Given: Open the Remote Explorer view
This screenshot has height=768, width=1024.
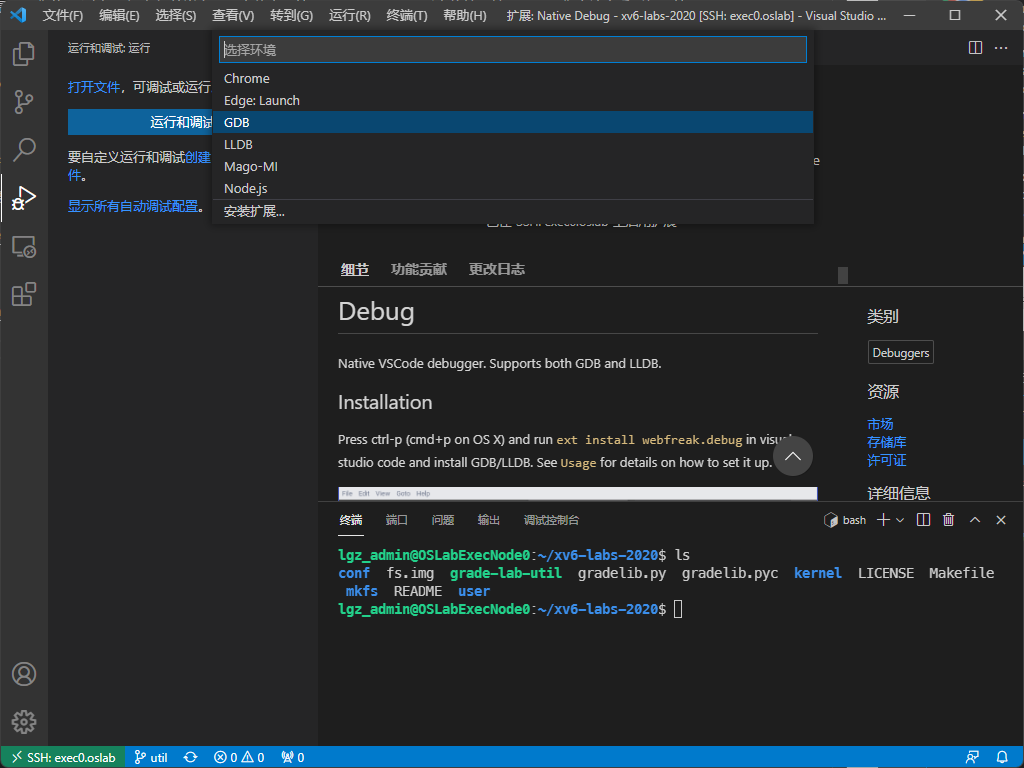Looking at the screenshot, I should click(24, 247).
